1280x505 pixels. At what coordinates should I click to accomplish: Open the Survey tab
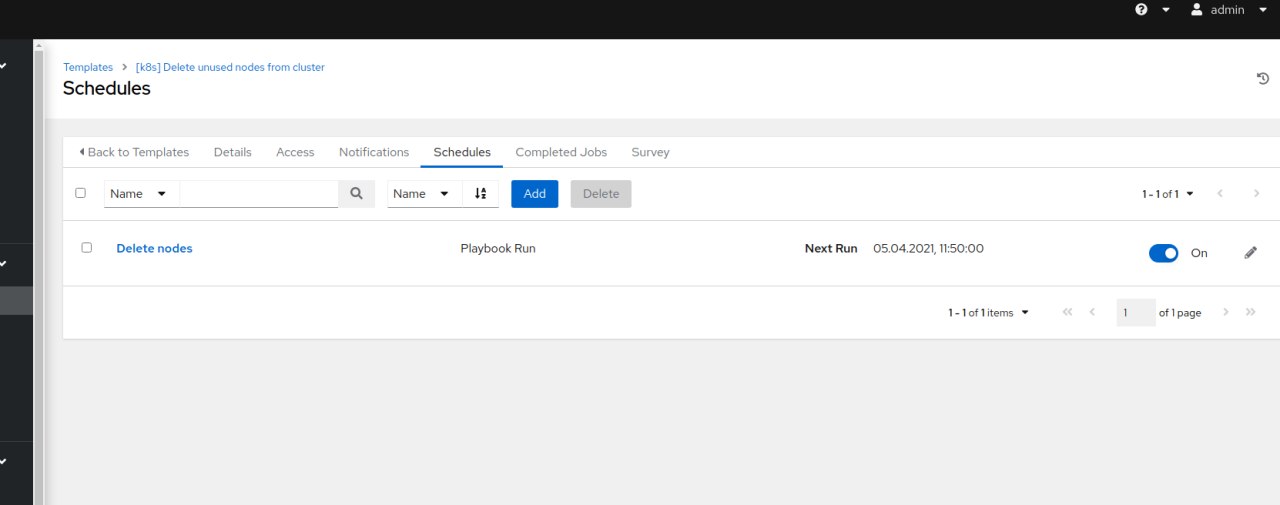click(x=650, y=152)
